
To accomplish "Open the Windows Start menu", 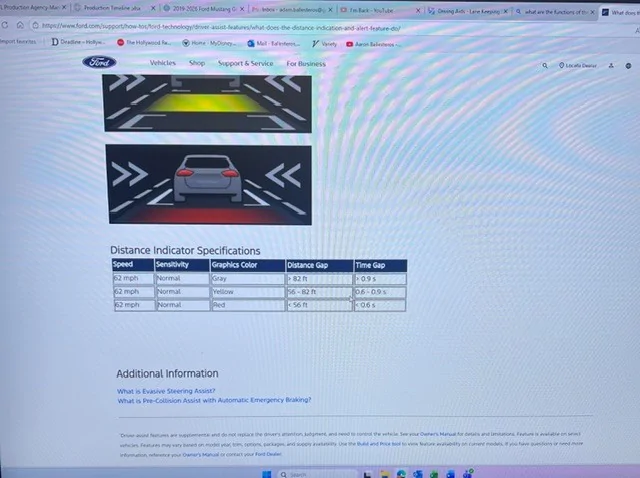I will (x=267, y=474).
